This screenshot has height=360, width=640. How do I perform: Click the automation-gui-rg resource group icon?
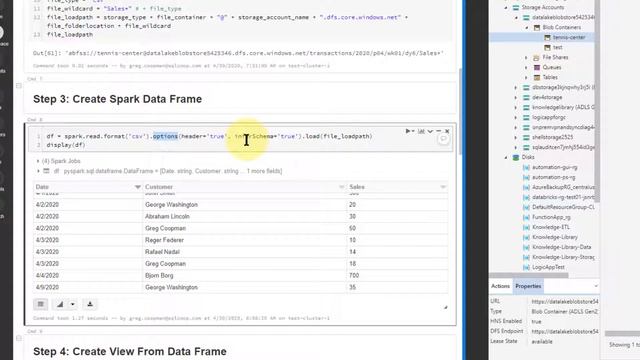526,167
